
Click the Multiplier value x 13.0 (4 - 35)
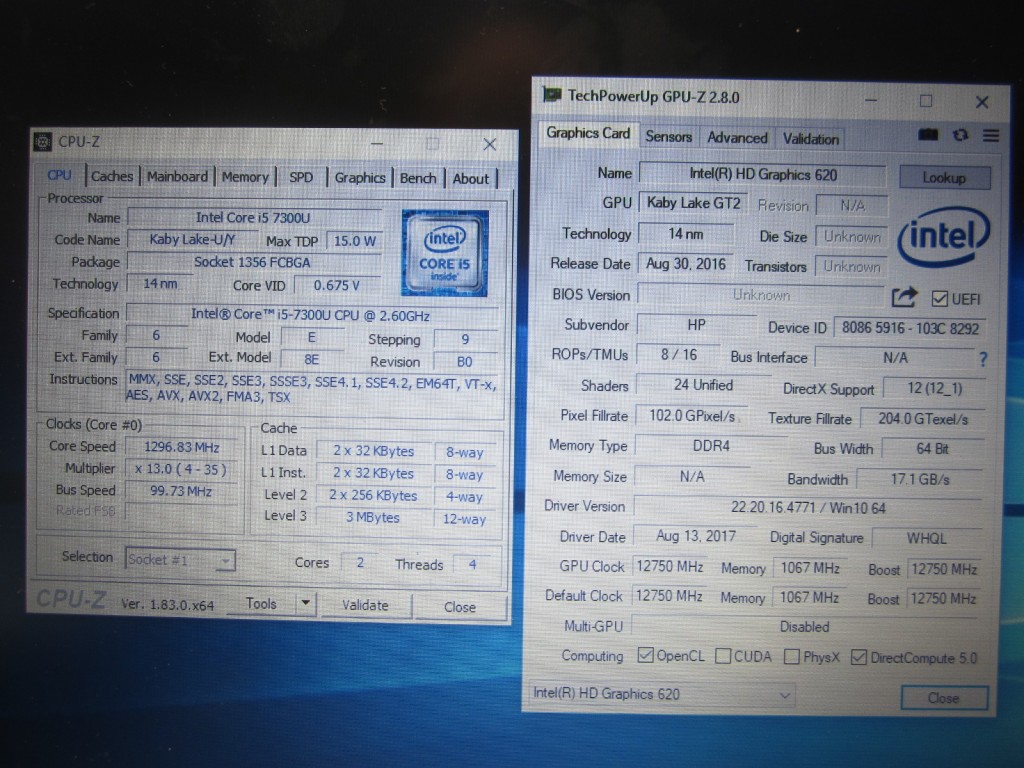click(x=181, y=469)
